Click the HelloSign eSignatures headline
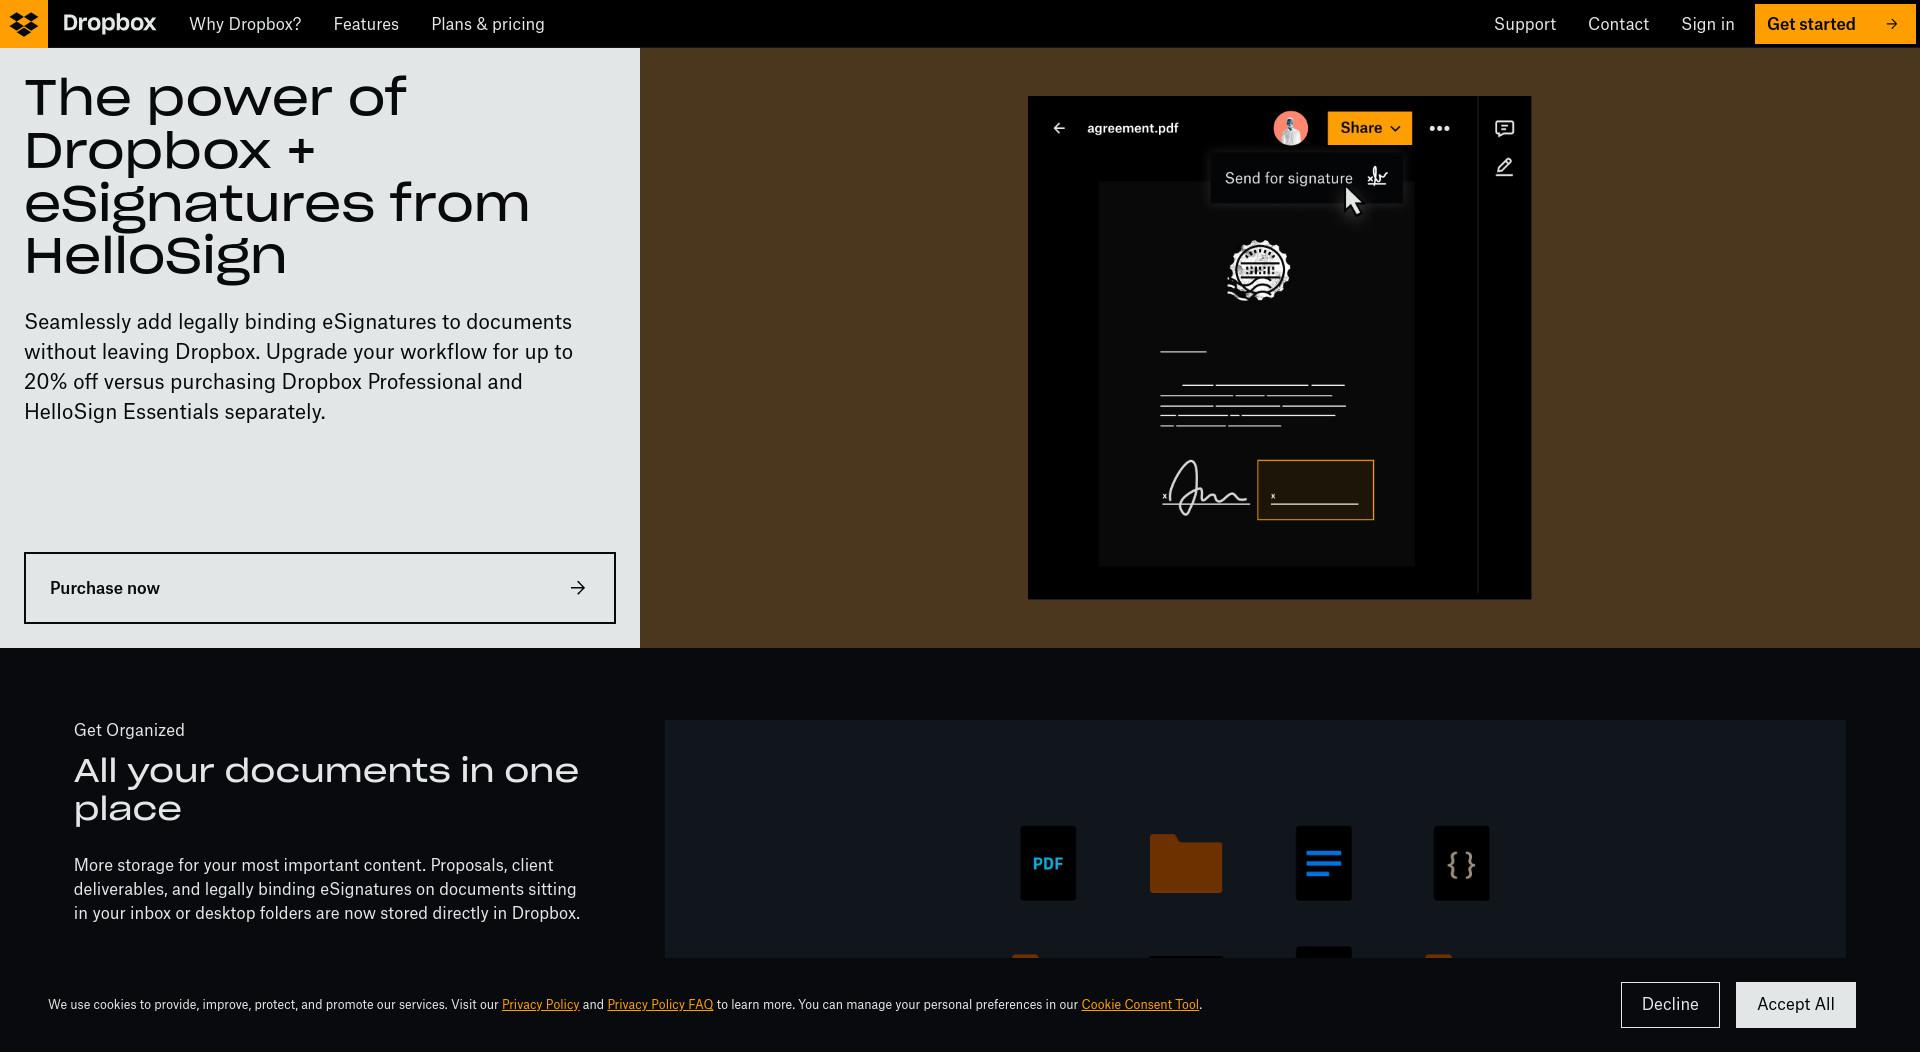This screenshot has width=1920, height=1052. pyautogui.click(x=277, y=177)
